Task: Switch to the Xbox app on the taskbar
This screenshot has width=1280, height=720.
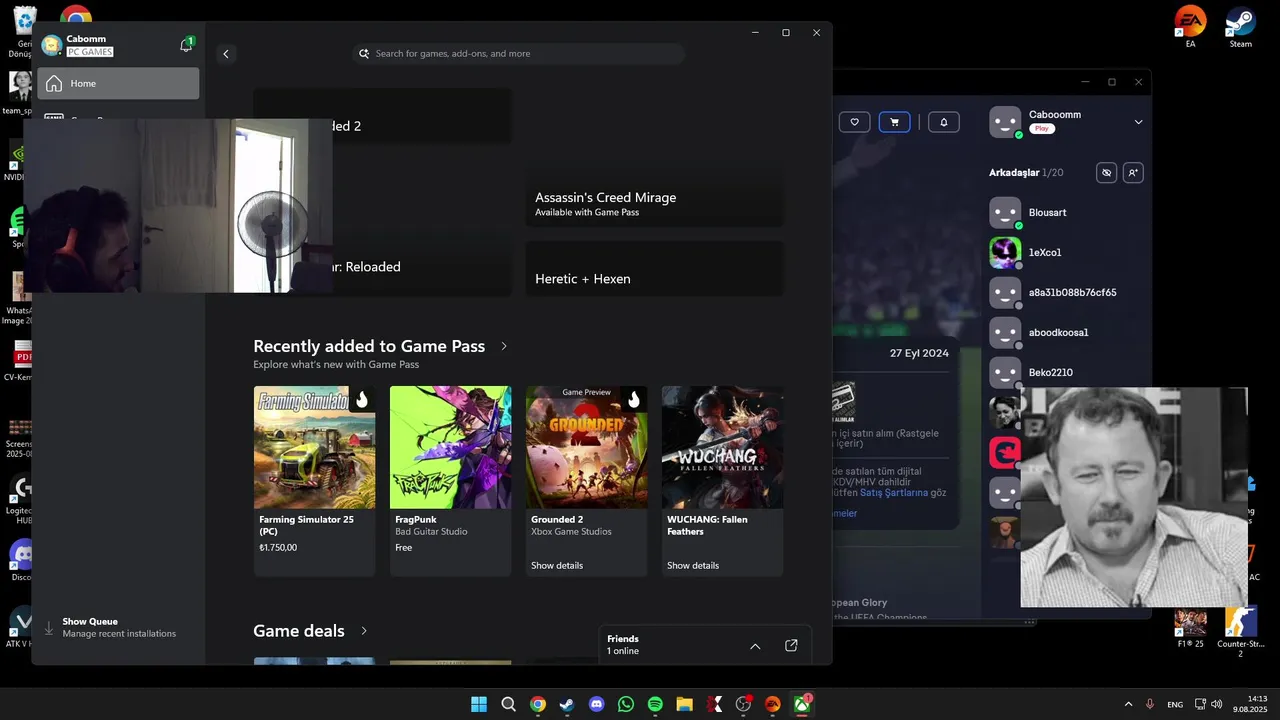Action: (802, 704)
